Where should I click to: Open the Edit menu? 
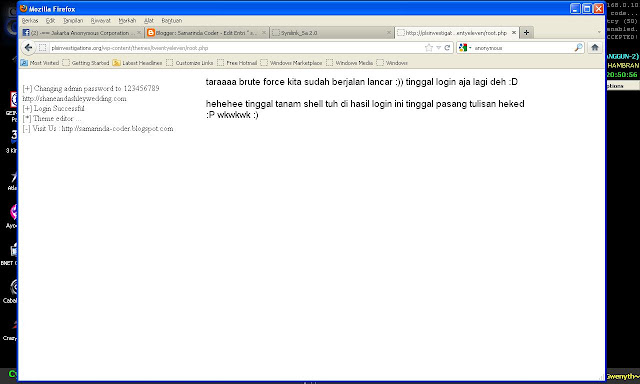coord(50,20)
